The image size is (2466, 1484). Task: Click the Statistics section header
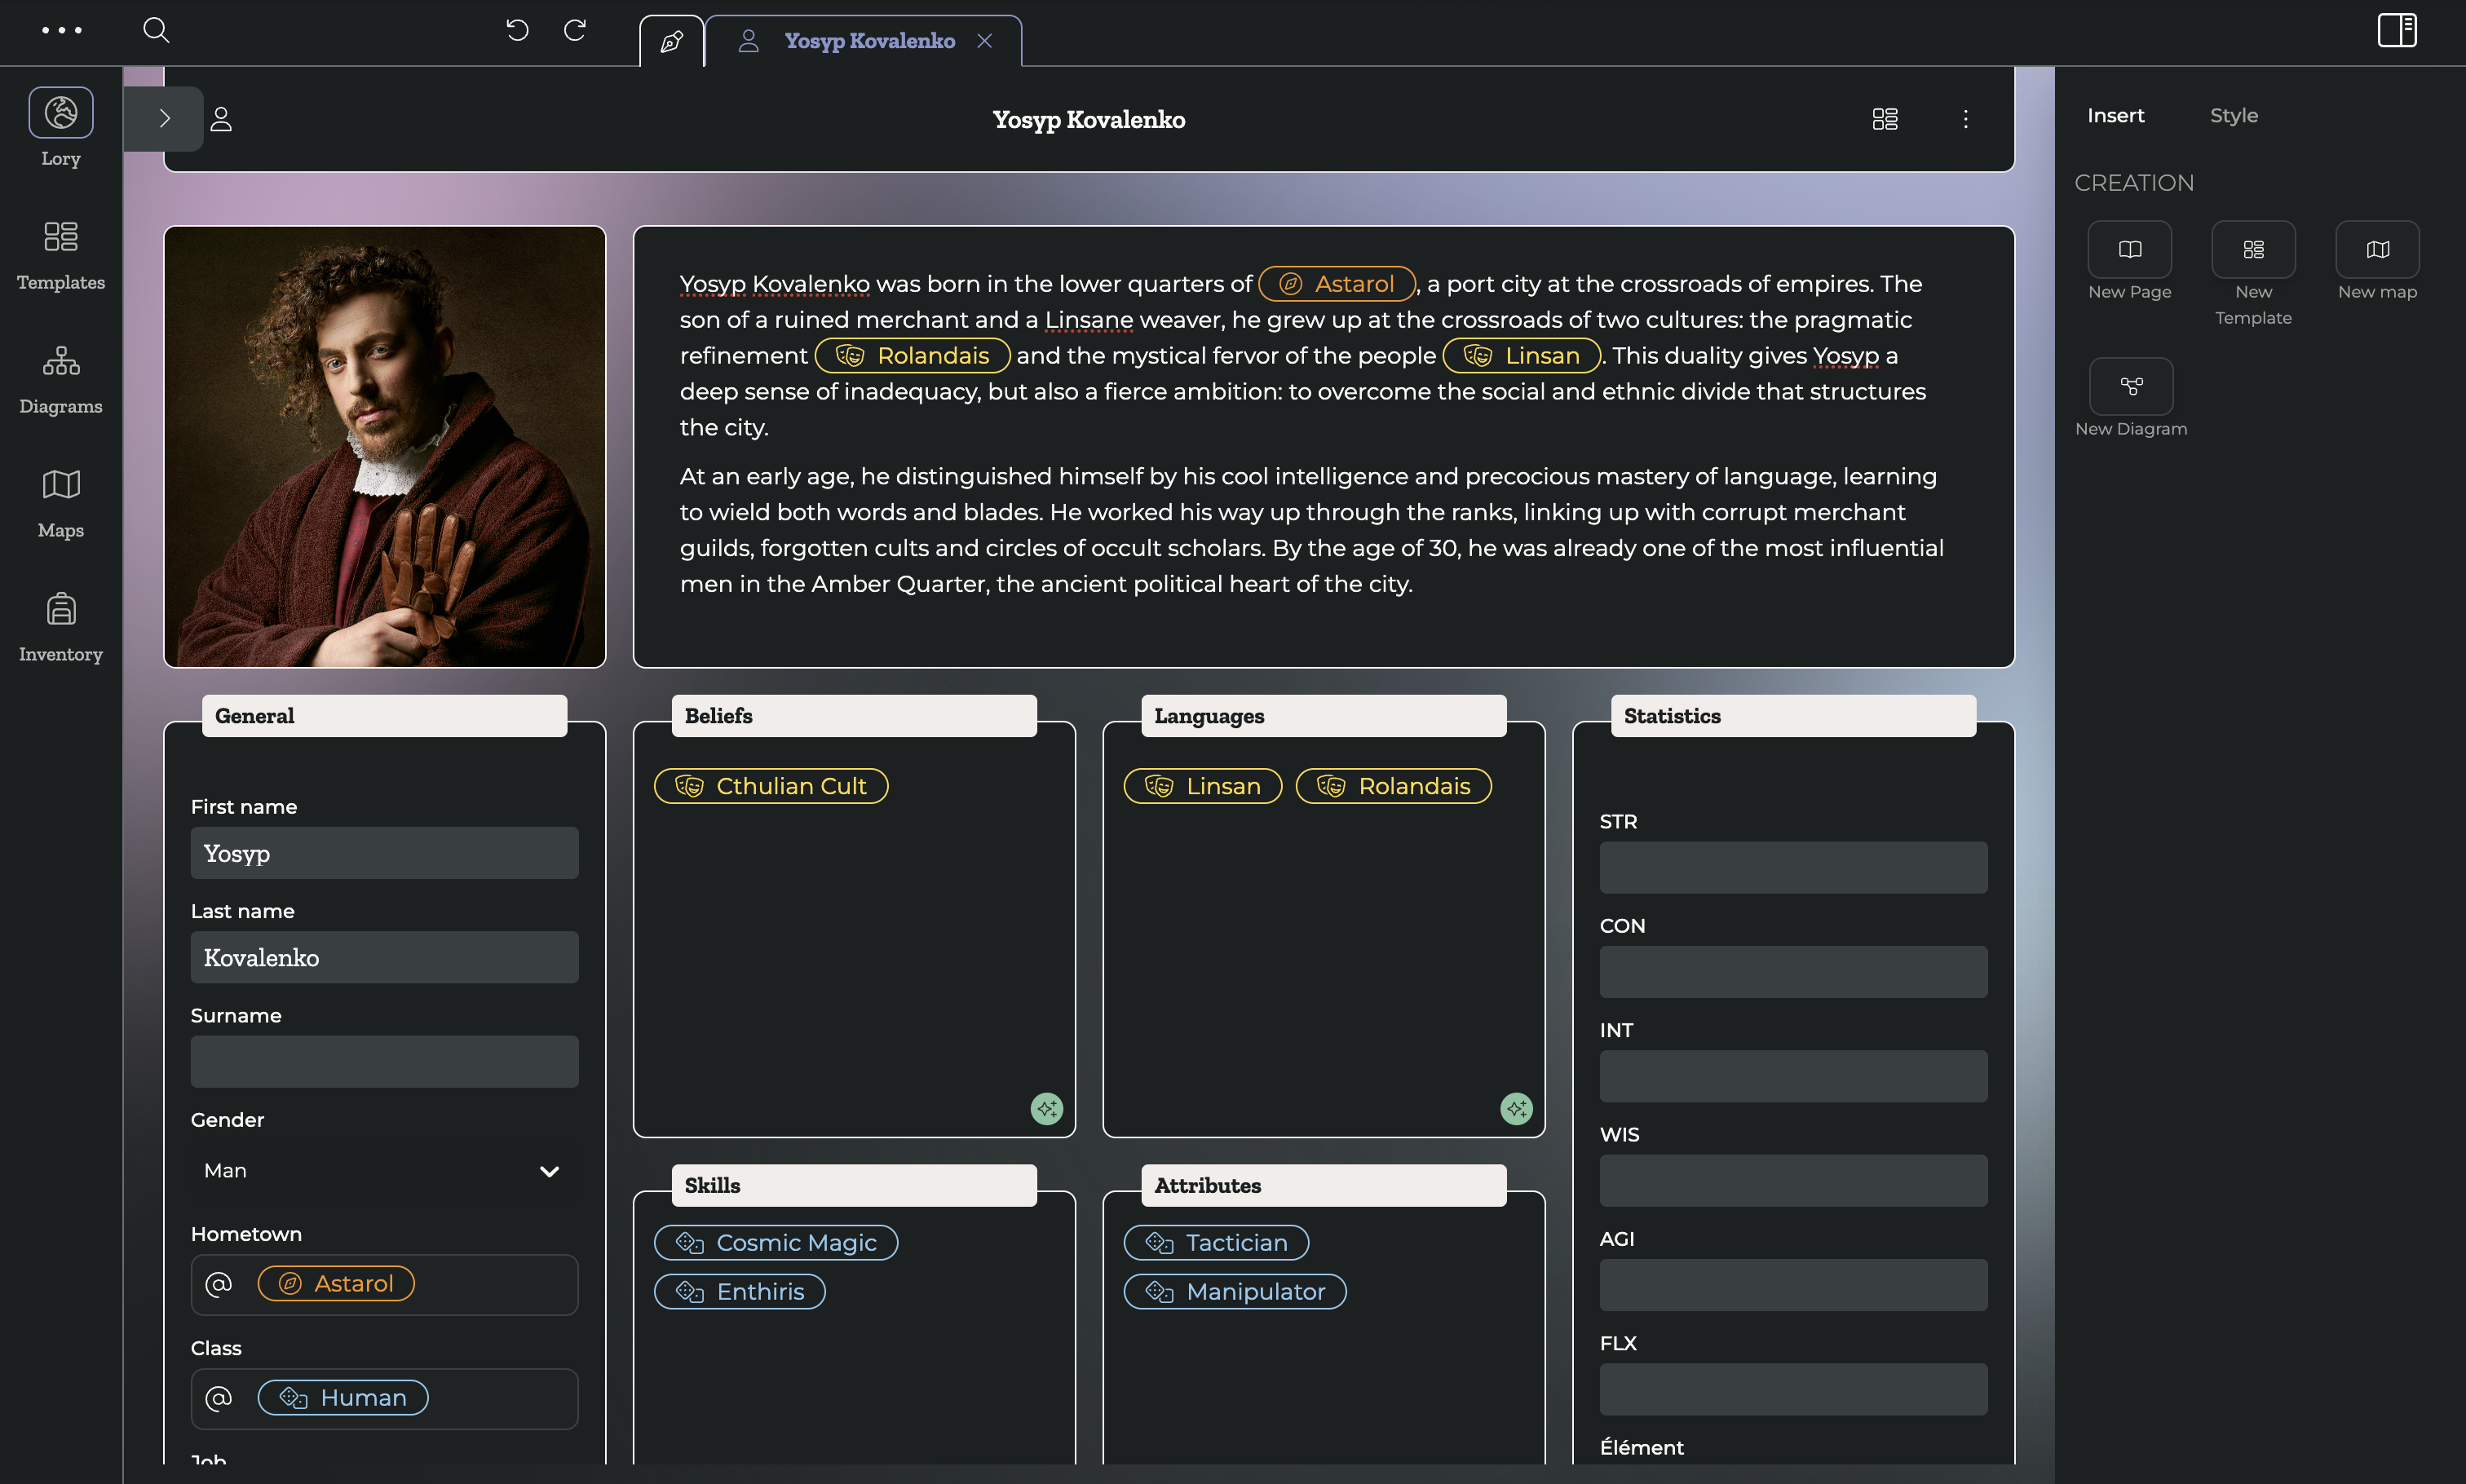(1794, 716)
